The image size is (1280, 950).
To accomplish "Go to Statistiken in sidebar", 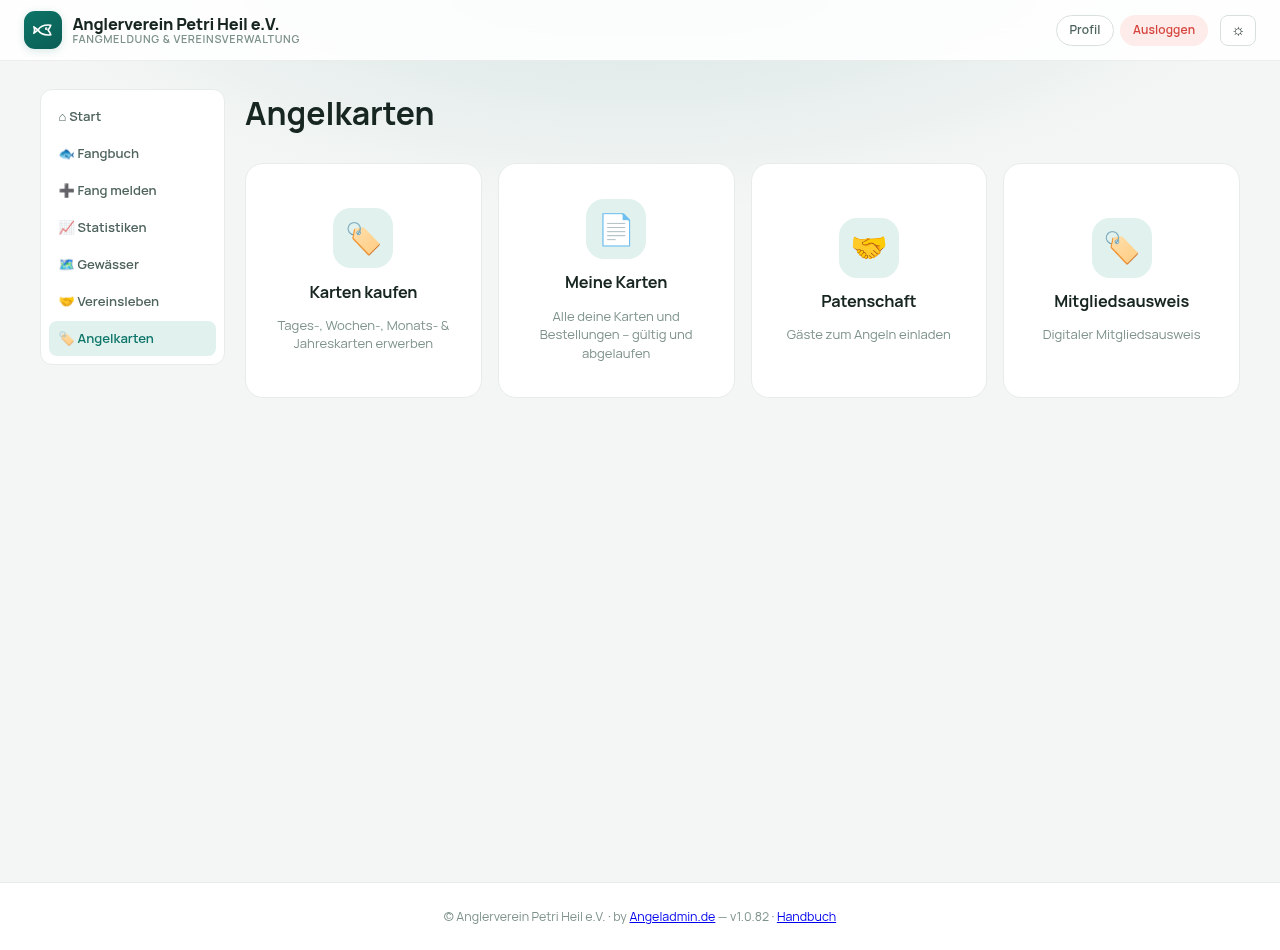I will pos(132,227).
